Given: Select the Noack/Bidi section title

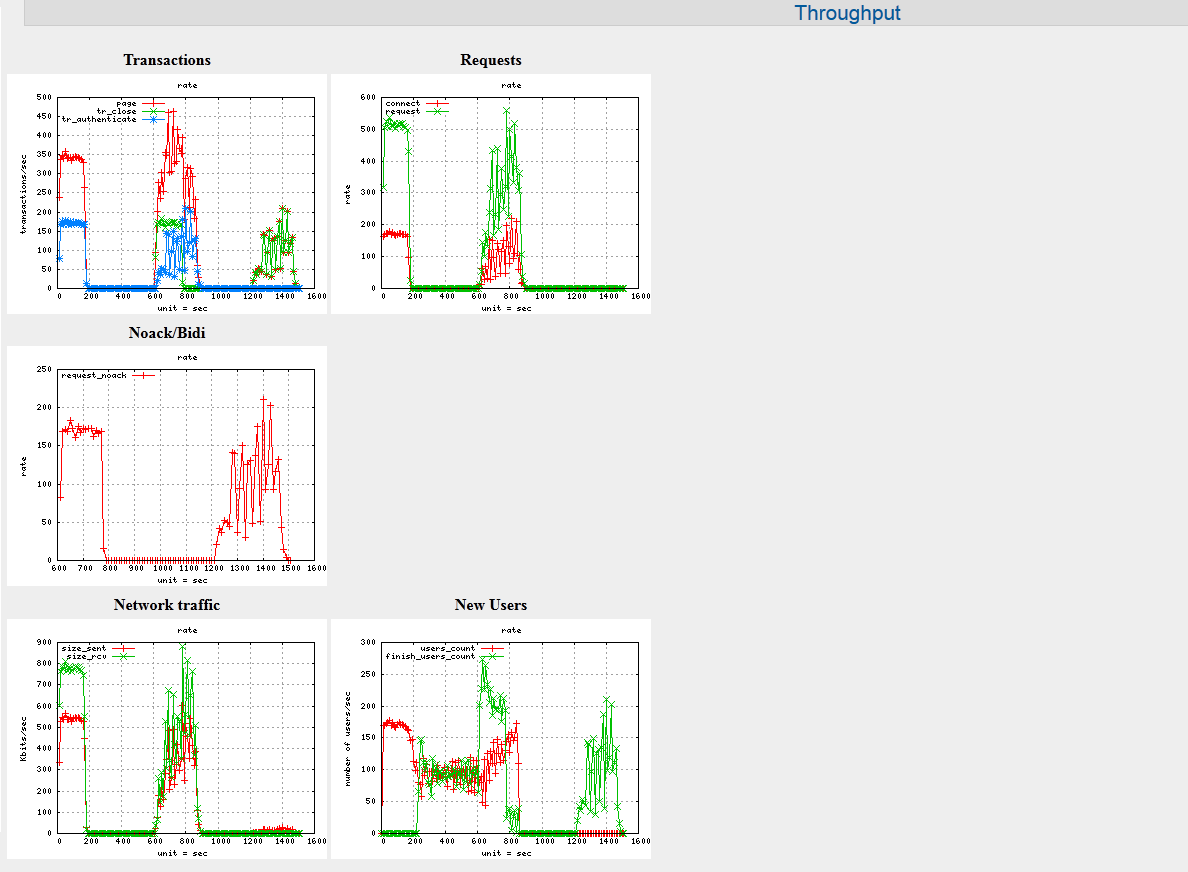Looking at the screenshot, I should [167, 333].
